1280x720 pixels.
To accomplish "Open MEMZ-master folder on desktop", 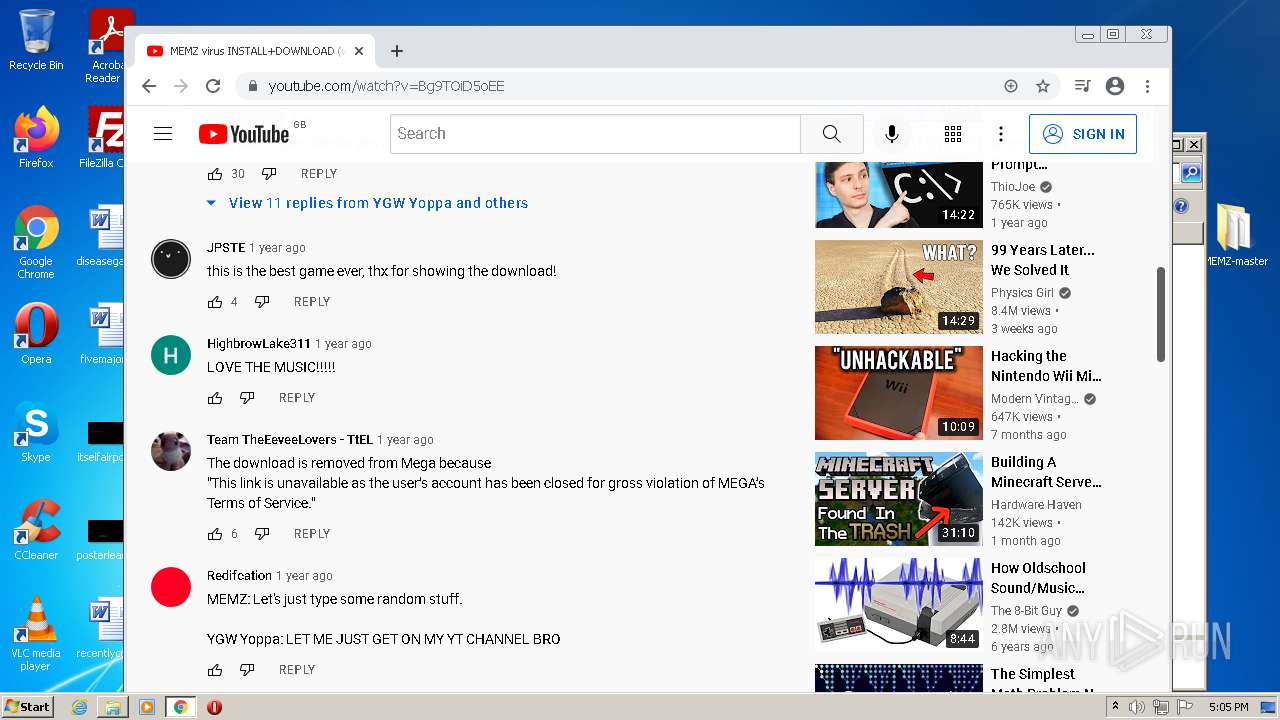I will pyautogui.click(x=1235, y=235).
